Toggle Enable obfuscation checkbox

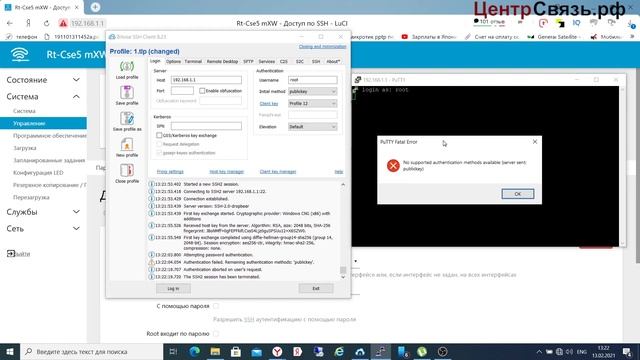(x=202, y=91)
